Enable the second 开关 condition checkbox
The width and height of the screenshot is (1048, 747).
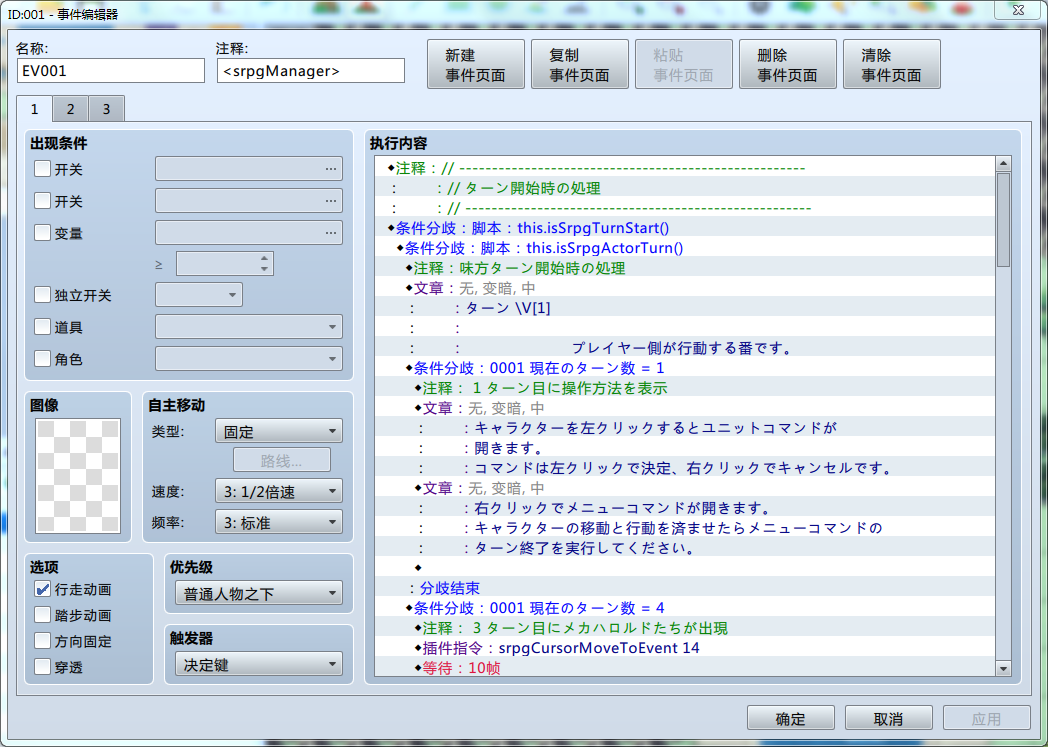pyautogui.click(x=42, y=200)
